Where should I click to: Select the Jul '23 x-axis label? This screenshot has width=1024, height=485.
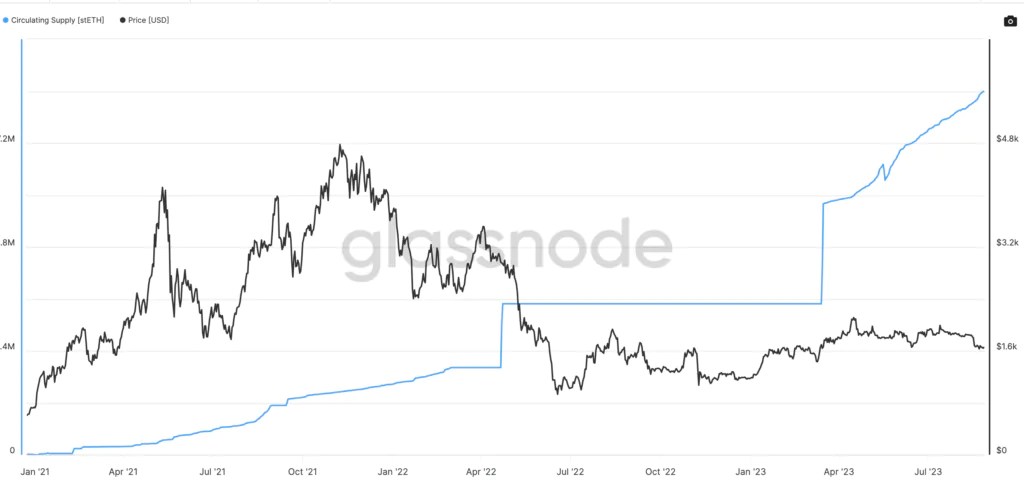(929, 471)
